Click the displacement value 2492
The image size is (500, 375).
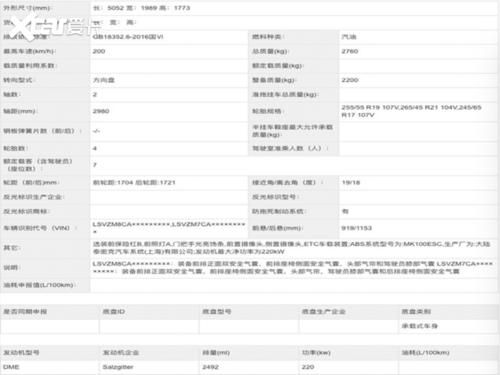click(211, 367)
